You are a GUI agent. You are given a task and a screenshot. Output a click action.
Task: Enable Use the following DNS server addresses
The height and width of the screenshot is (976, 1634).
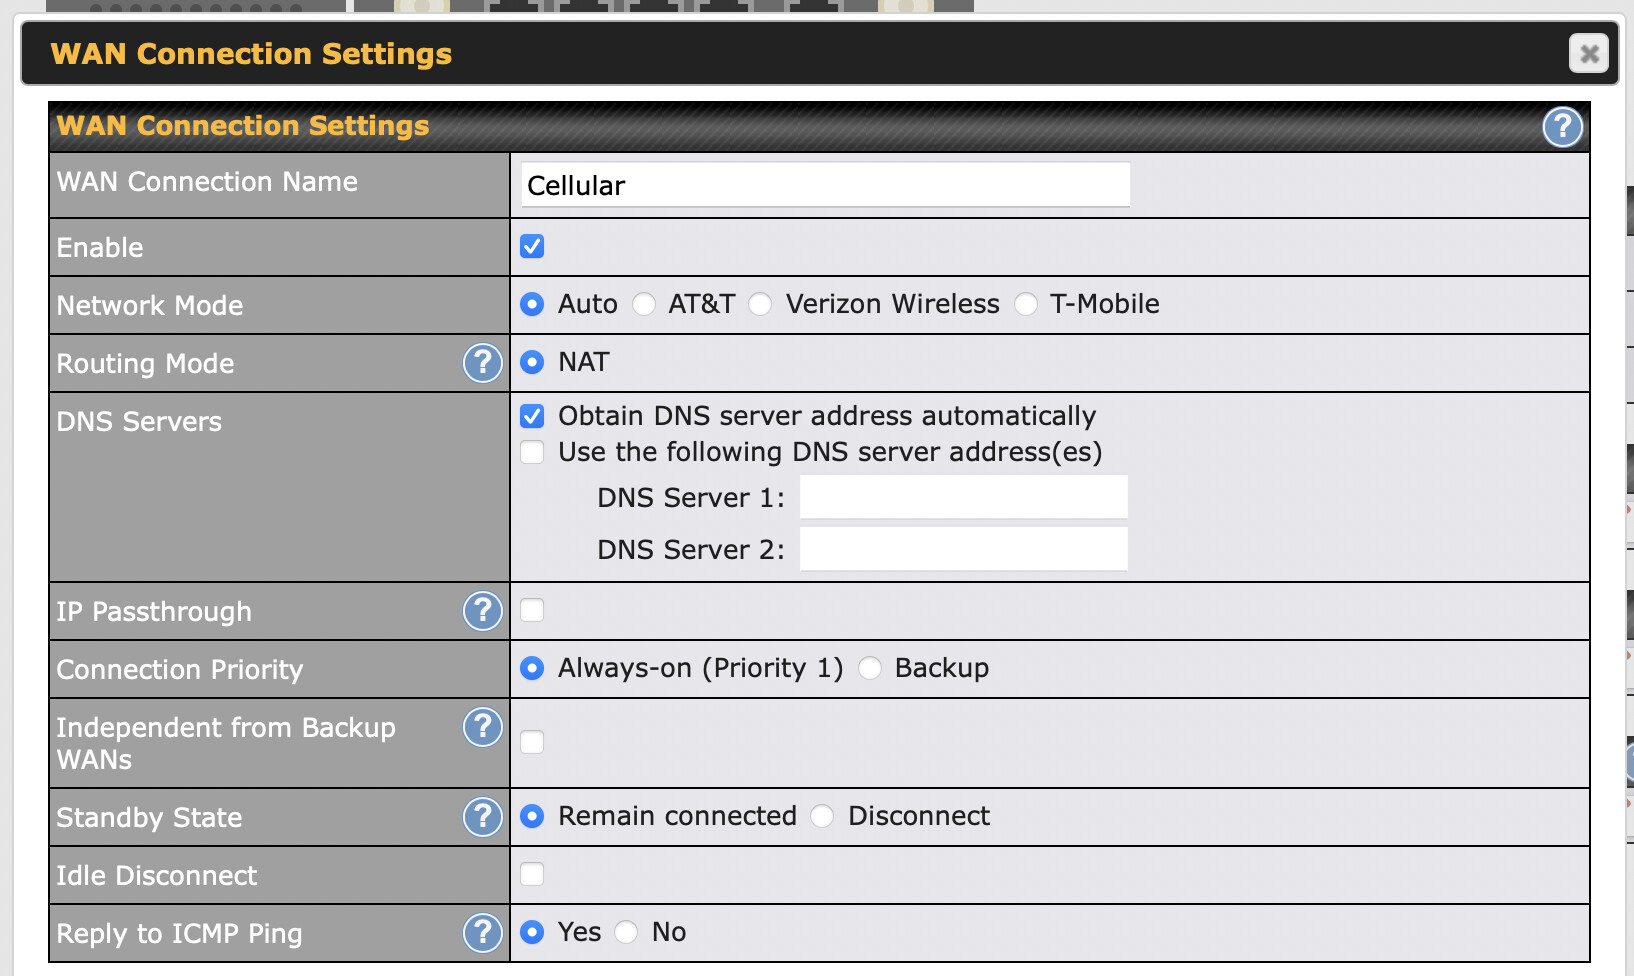[x=532, y=452]
